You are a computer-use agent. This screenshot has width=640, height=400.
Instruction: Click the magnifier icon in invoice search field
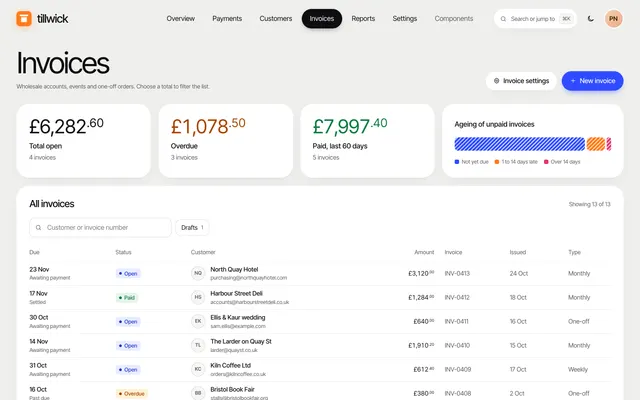coord(38,227)
